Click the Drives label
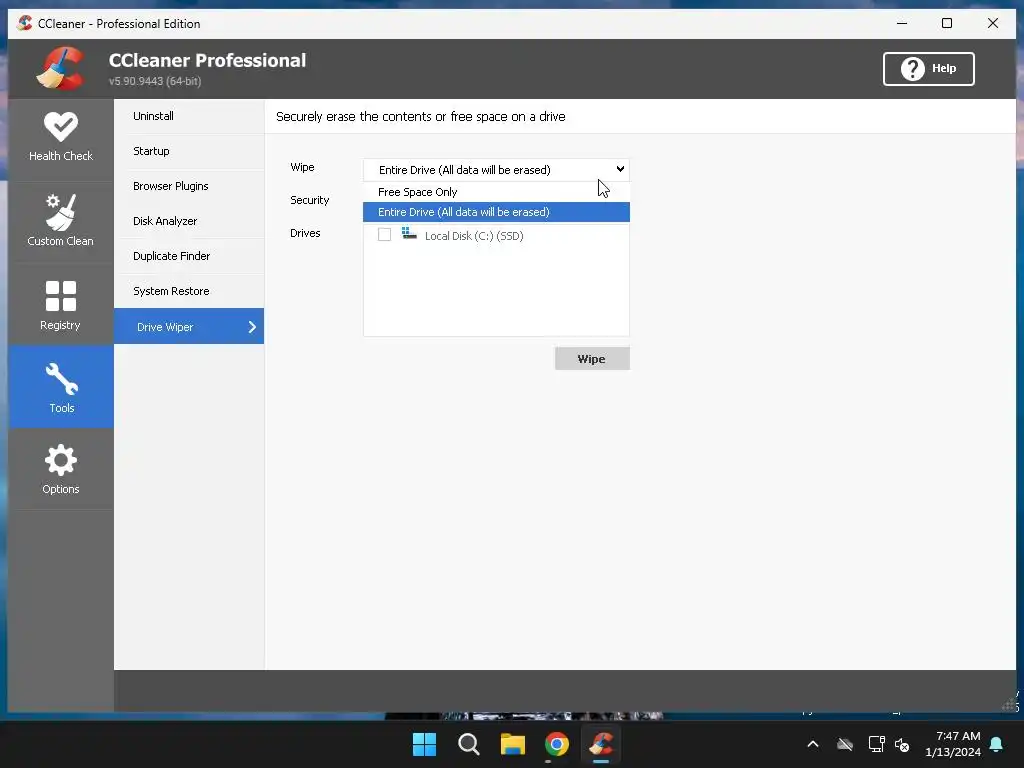Image resolution: width=1024 pixels, height=768 pixels. (x=305, y=233)
